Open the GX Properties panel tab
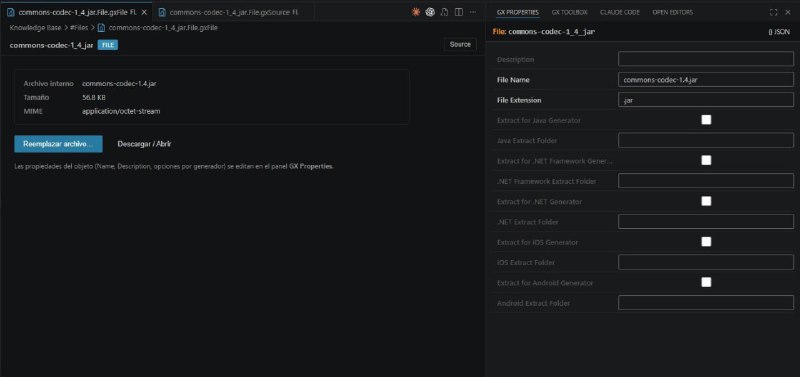The height and width of the screenshot is (377, 800). point(517,12)
